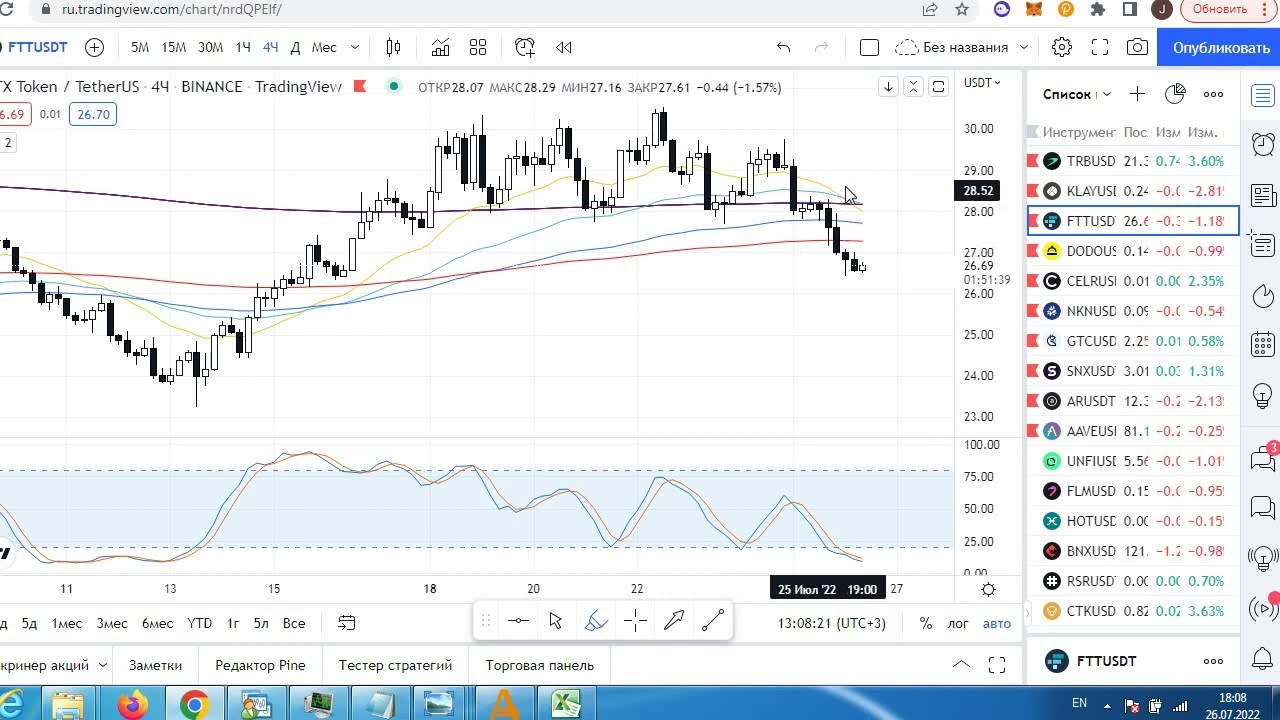Screen dimensions: 1280x720
Task: Select the crosshair tool
Action: point(635,622)
